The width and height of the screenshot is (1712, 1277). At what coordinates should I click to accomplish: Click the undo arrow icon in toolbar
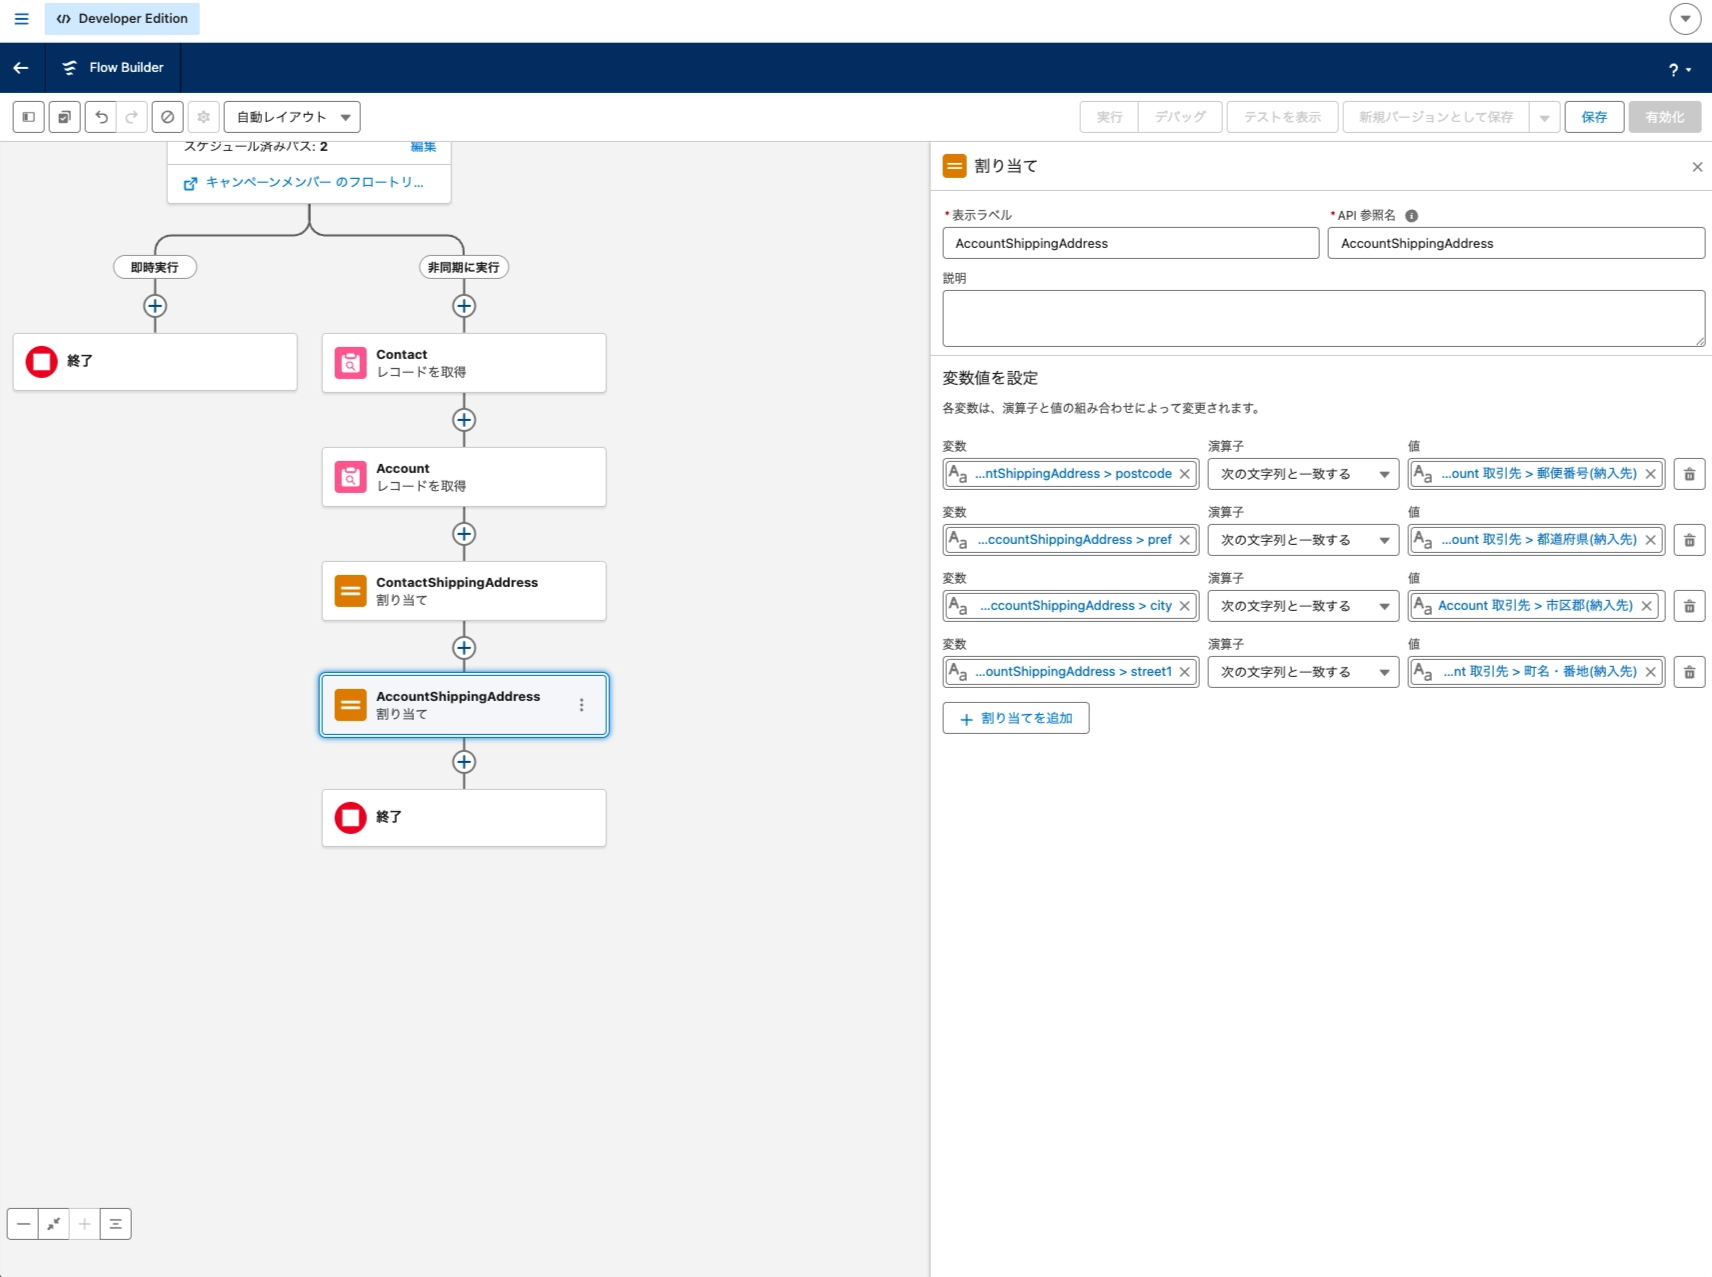[101, 117]
